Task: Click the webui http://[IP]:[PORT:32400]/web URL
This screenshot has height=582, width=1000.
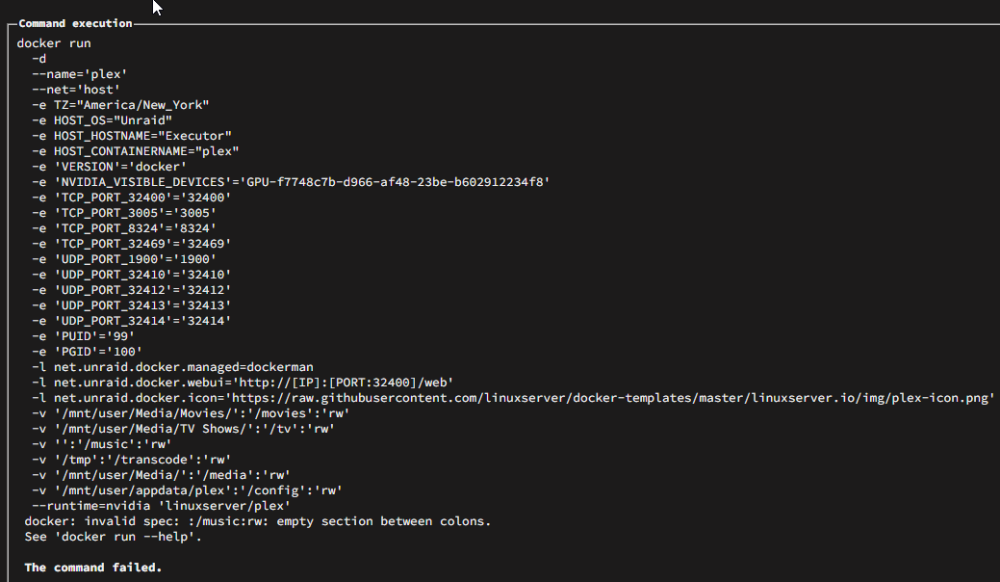Action: click(343, 382)
